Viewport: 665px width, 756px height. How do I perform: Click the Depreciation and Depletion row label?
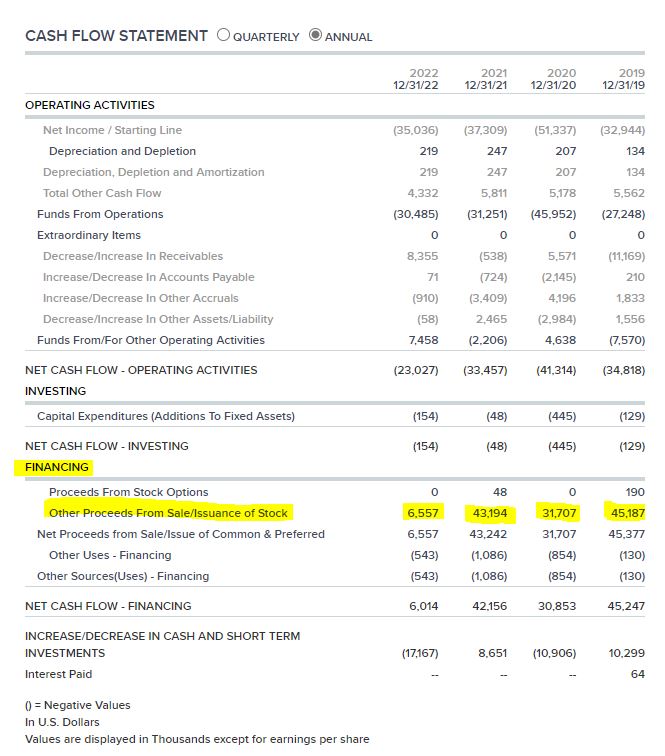(122, 151)
